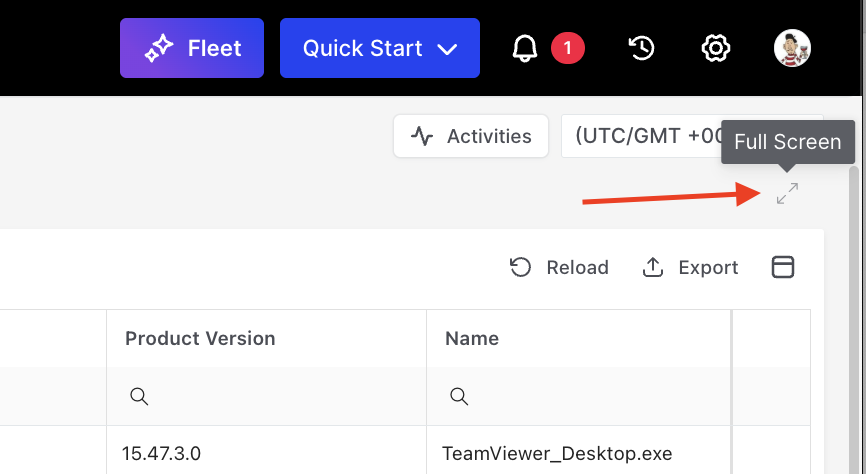This screenshot has width=866, height=474.
Task: Sort by the Product Version column header
Action: pyautogui.click(x=200, y=338)
